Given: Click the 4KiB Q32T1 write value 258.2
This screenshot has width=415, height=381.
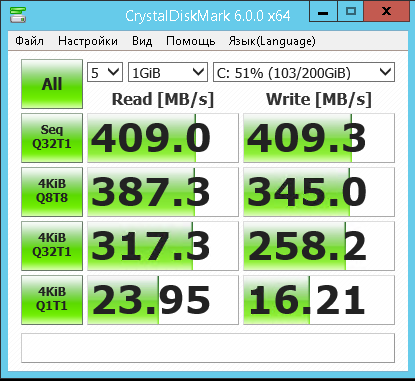Looking at the screenshot, I should pyautogui.click(x=319, y=246).
